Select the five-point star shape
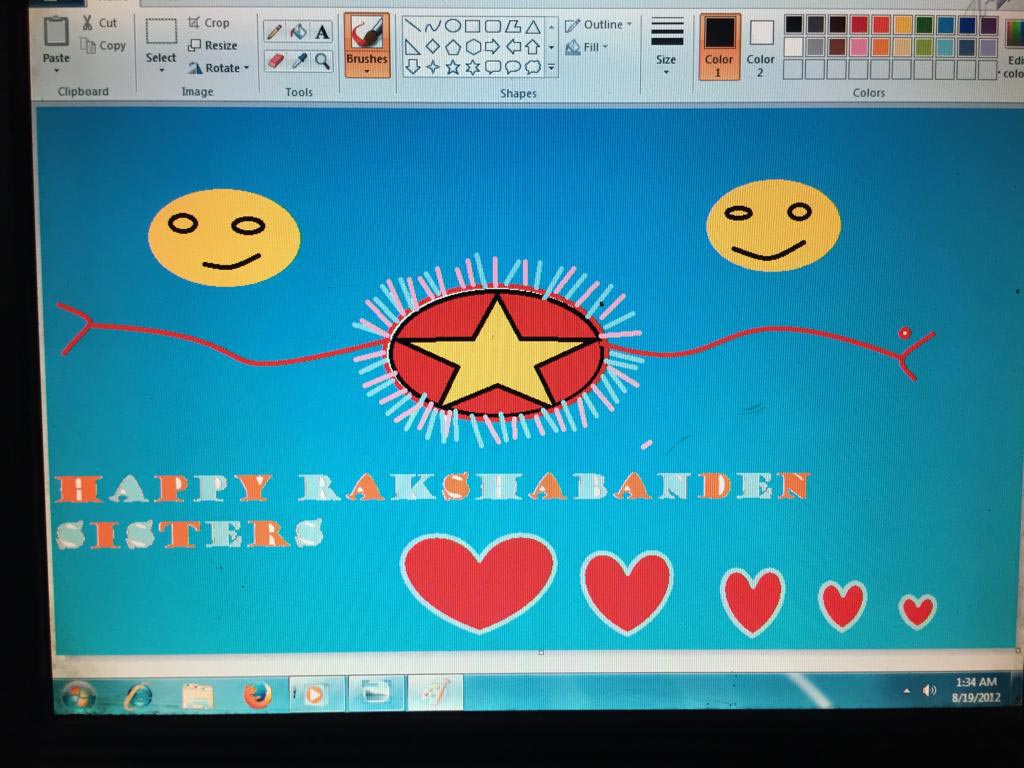This screenshot has width=1024, height=768. coord(453,67)
